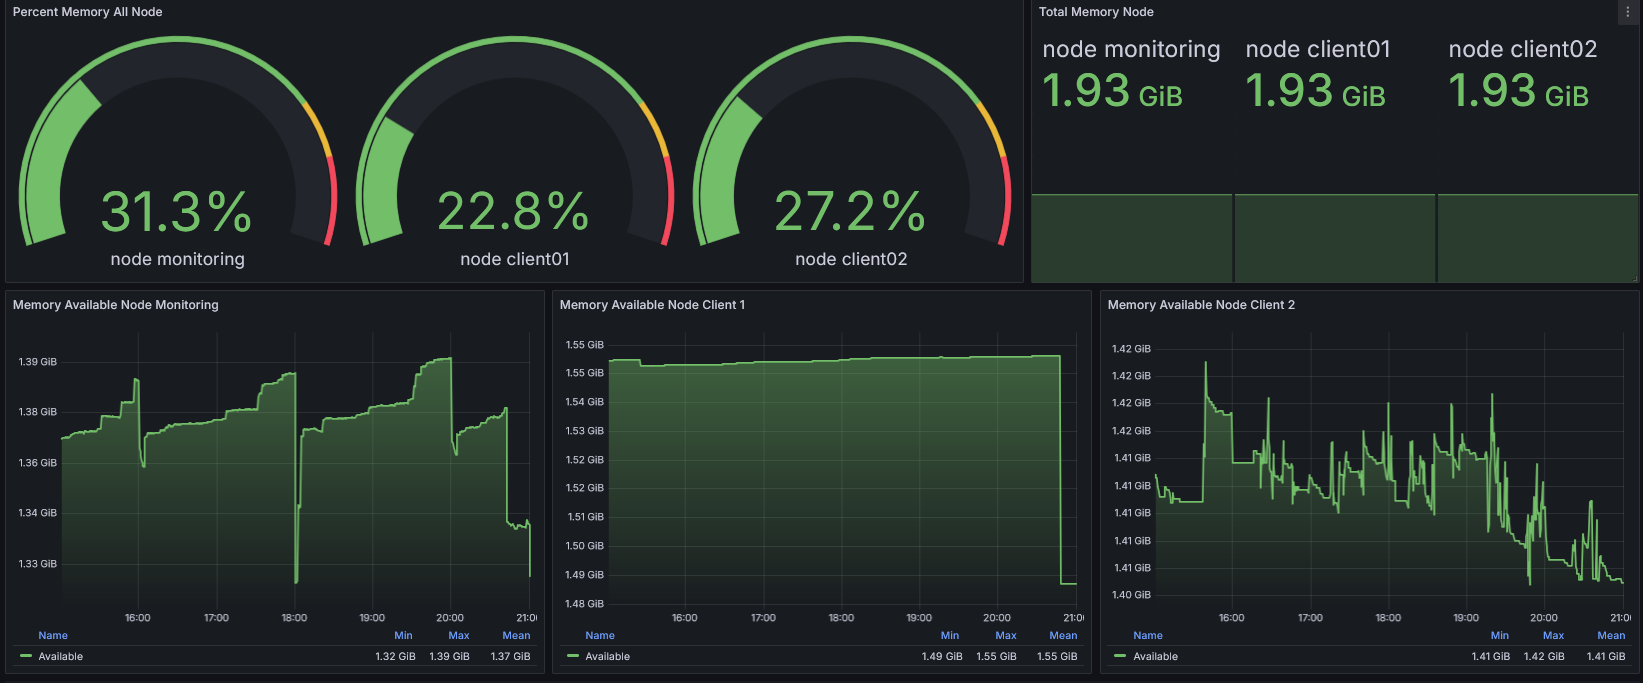Screen dimensions: 1643x683
Task: Sort Node Client 2 legend by Mean column
Action: [1610, 636]
